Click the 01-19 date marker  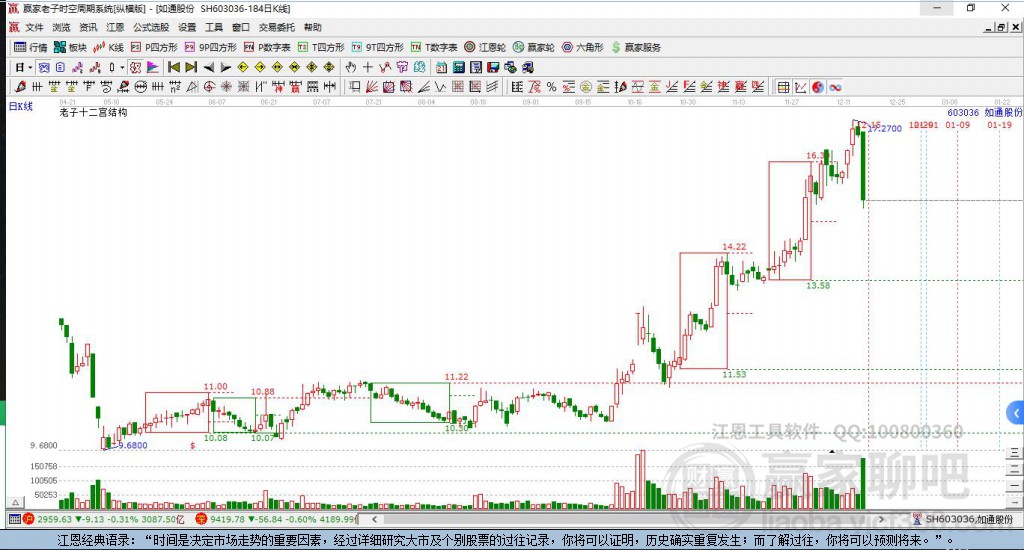(999, 125)
